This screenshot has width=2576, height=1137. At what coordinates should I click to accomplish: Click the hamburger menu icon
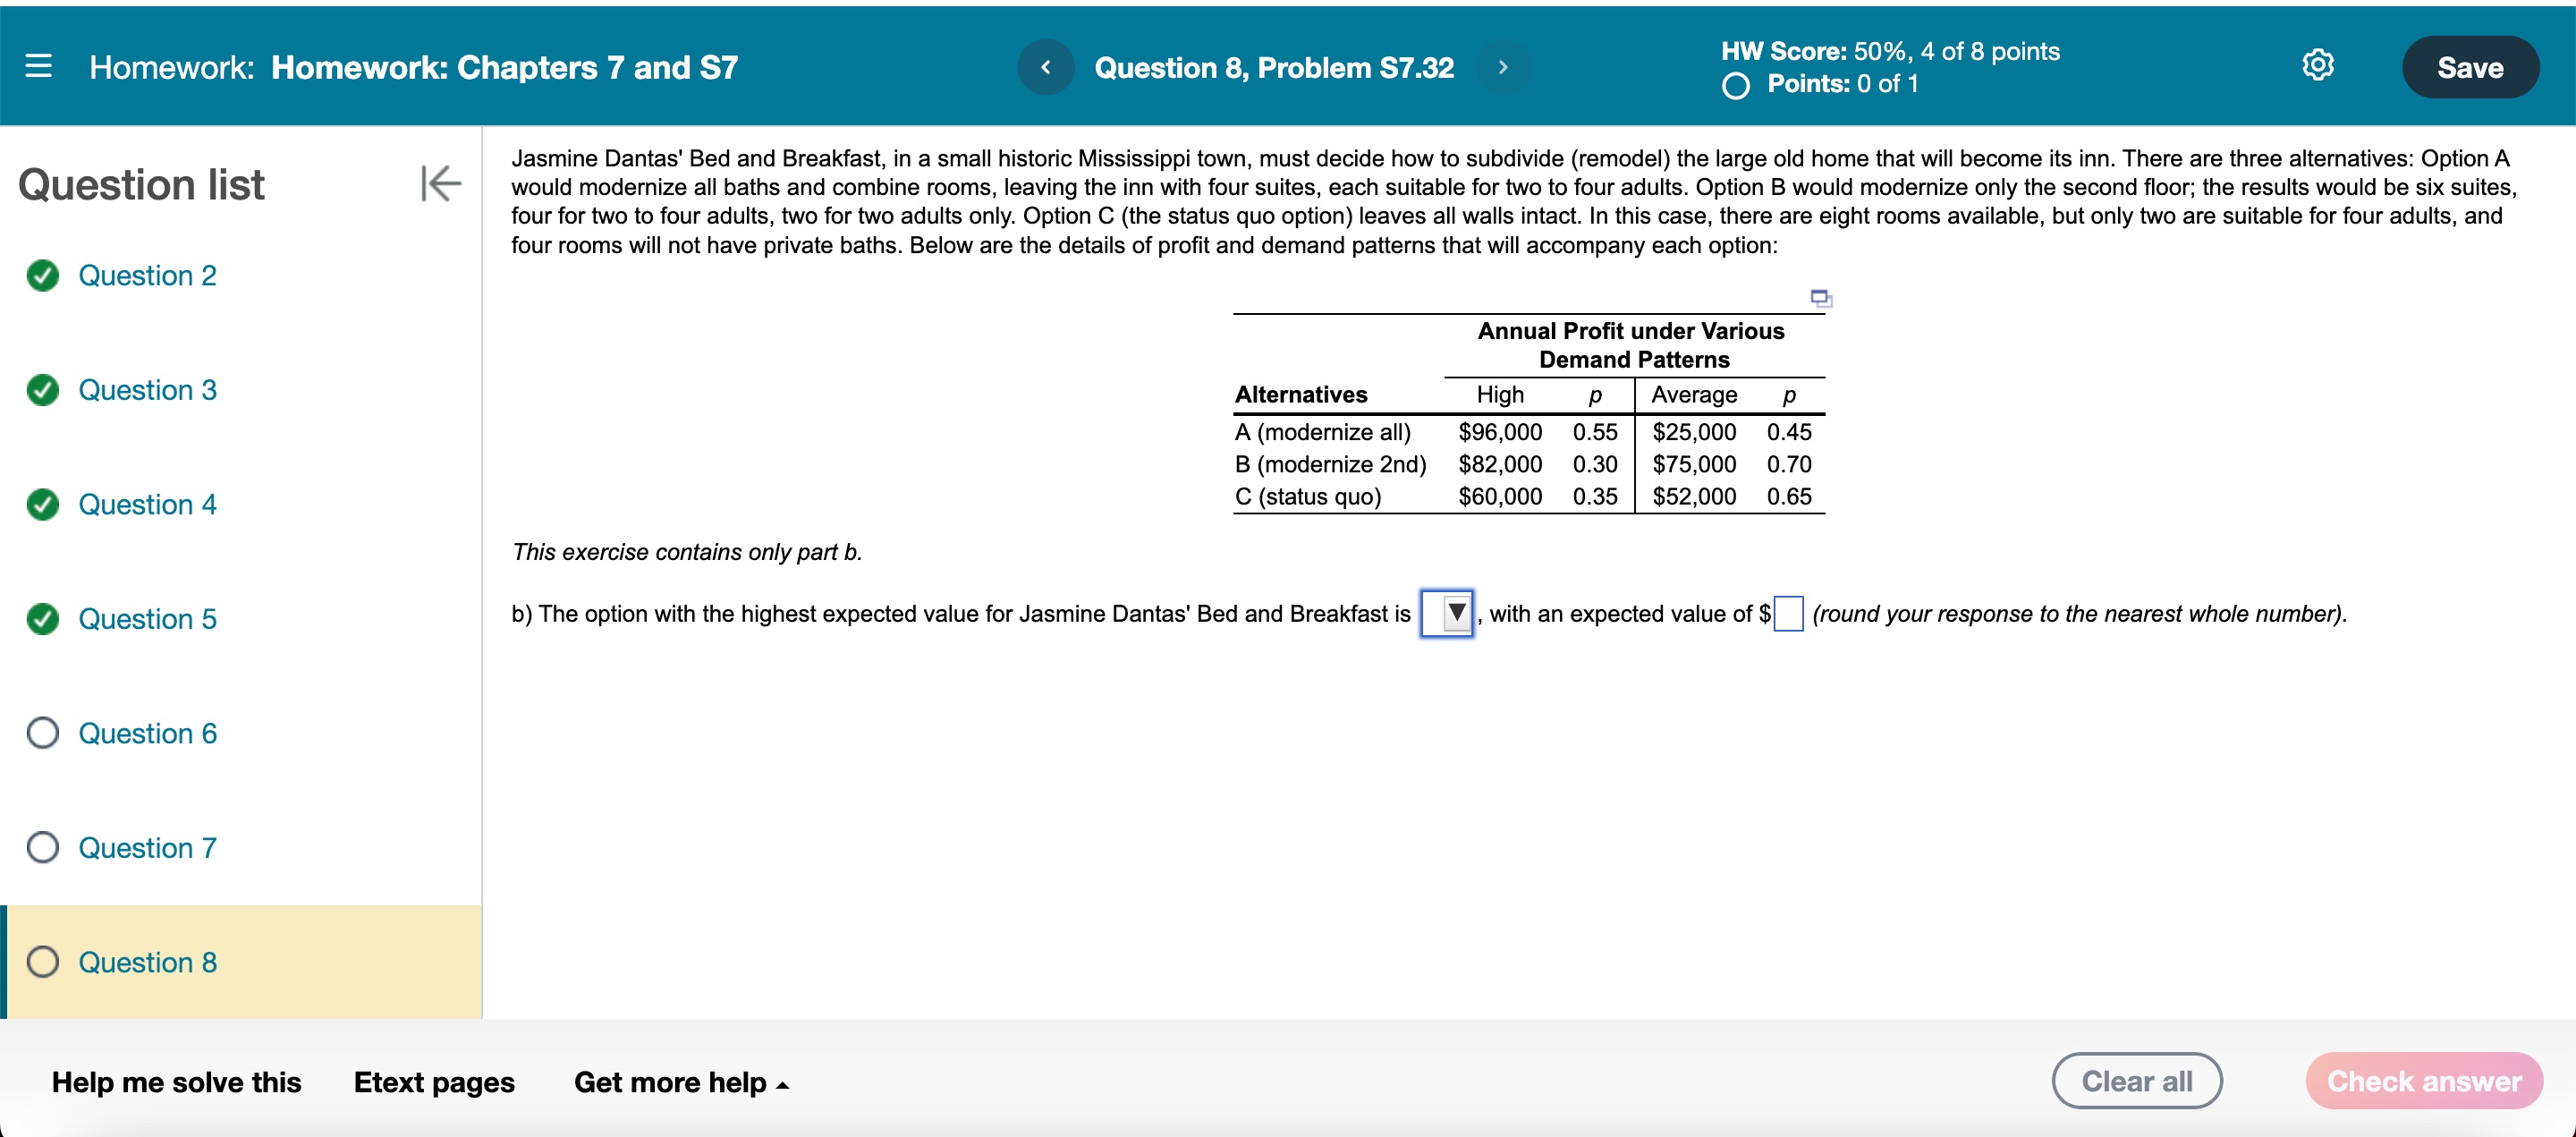(38, 65)
